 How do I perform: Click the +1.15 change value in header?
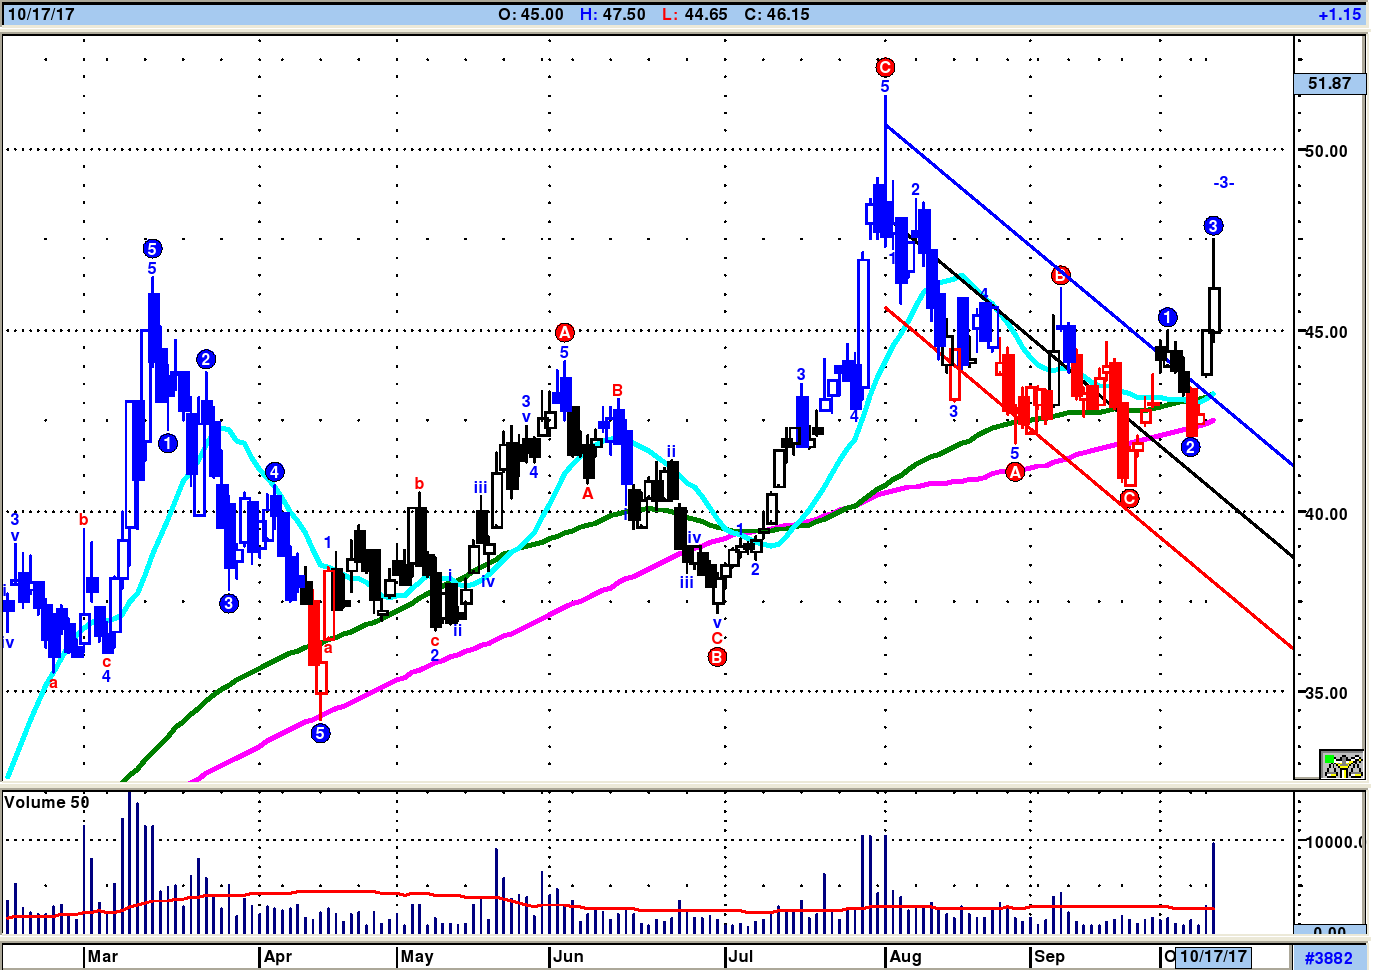(1339, 15)
